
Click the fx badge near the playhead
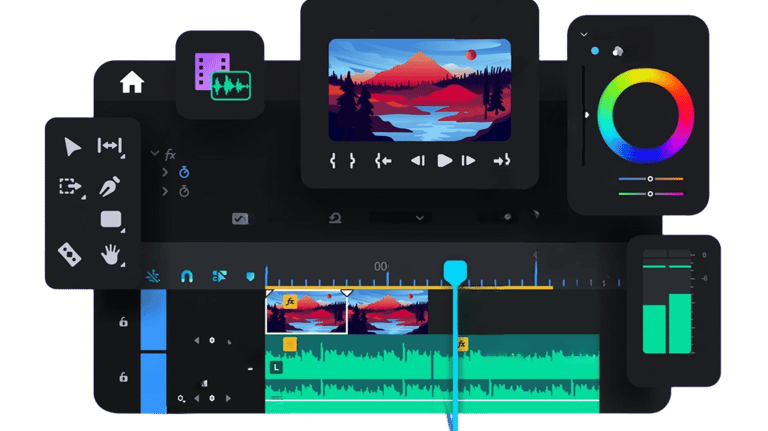click(462, 344)
